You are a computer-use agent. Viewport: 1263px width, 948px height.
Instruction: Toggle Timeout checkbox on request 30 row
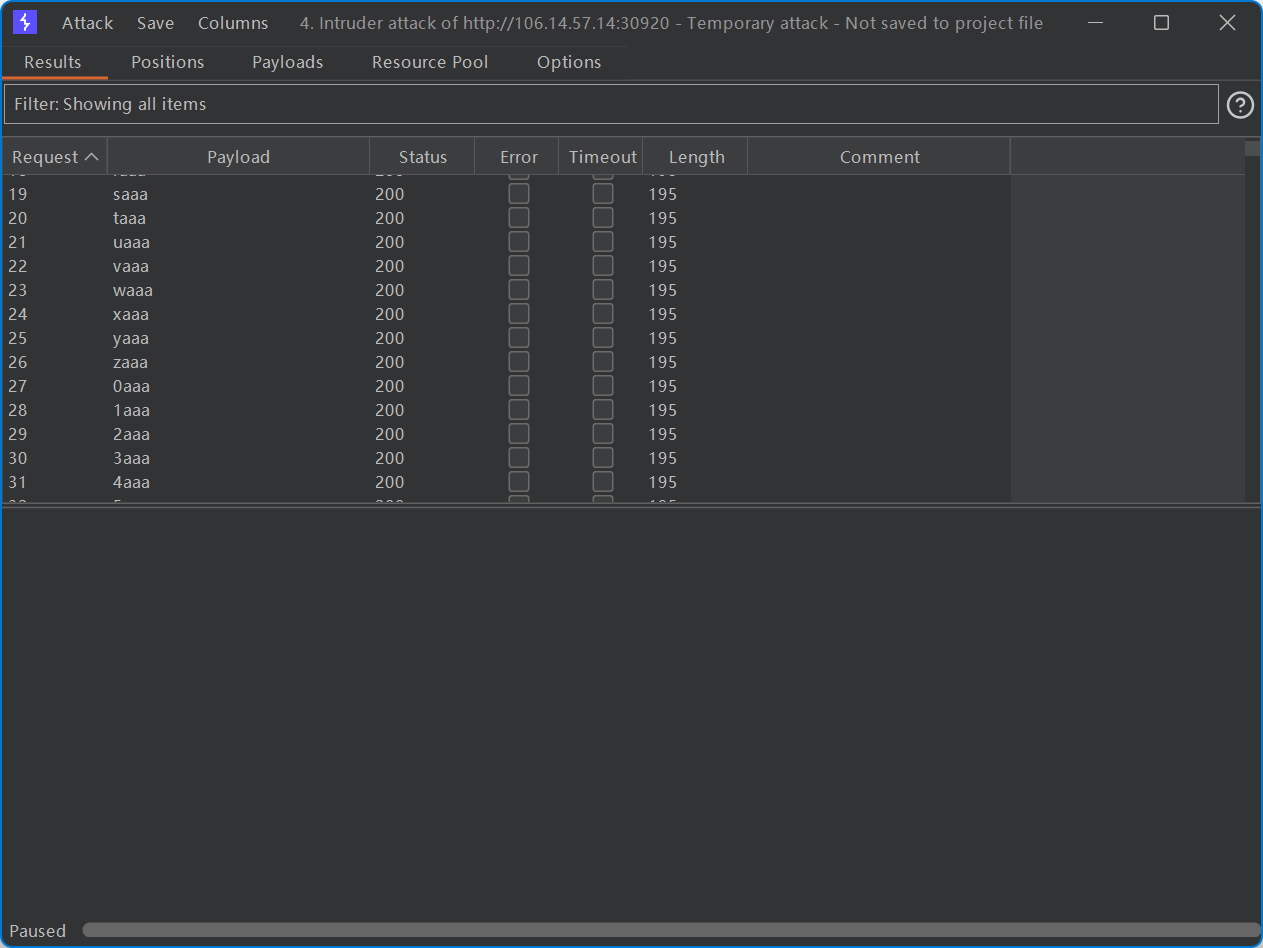coord(603,458)
